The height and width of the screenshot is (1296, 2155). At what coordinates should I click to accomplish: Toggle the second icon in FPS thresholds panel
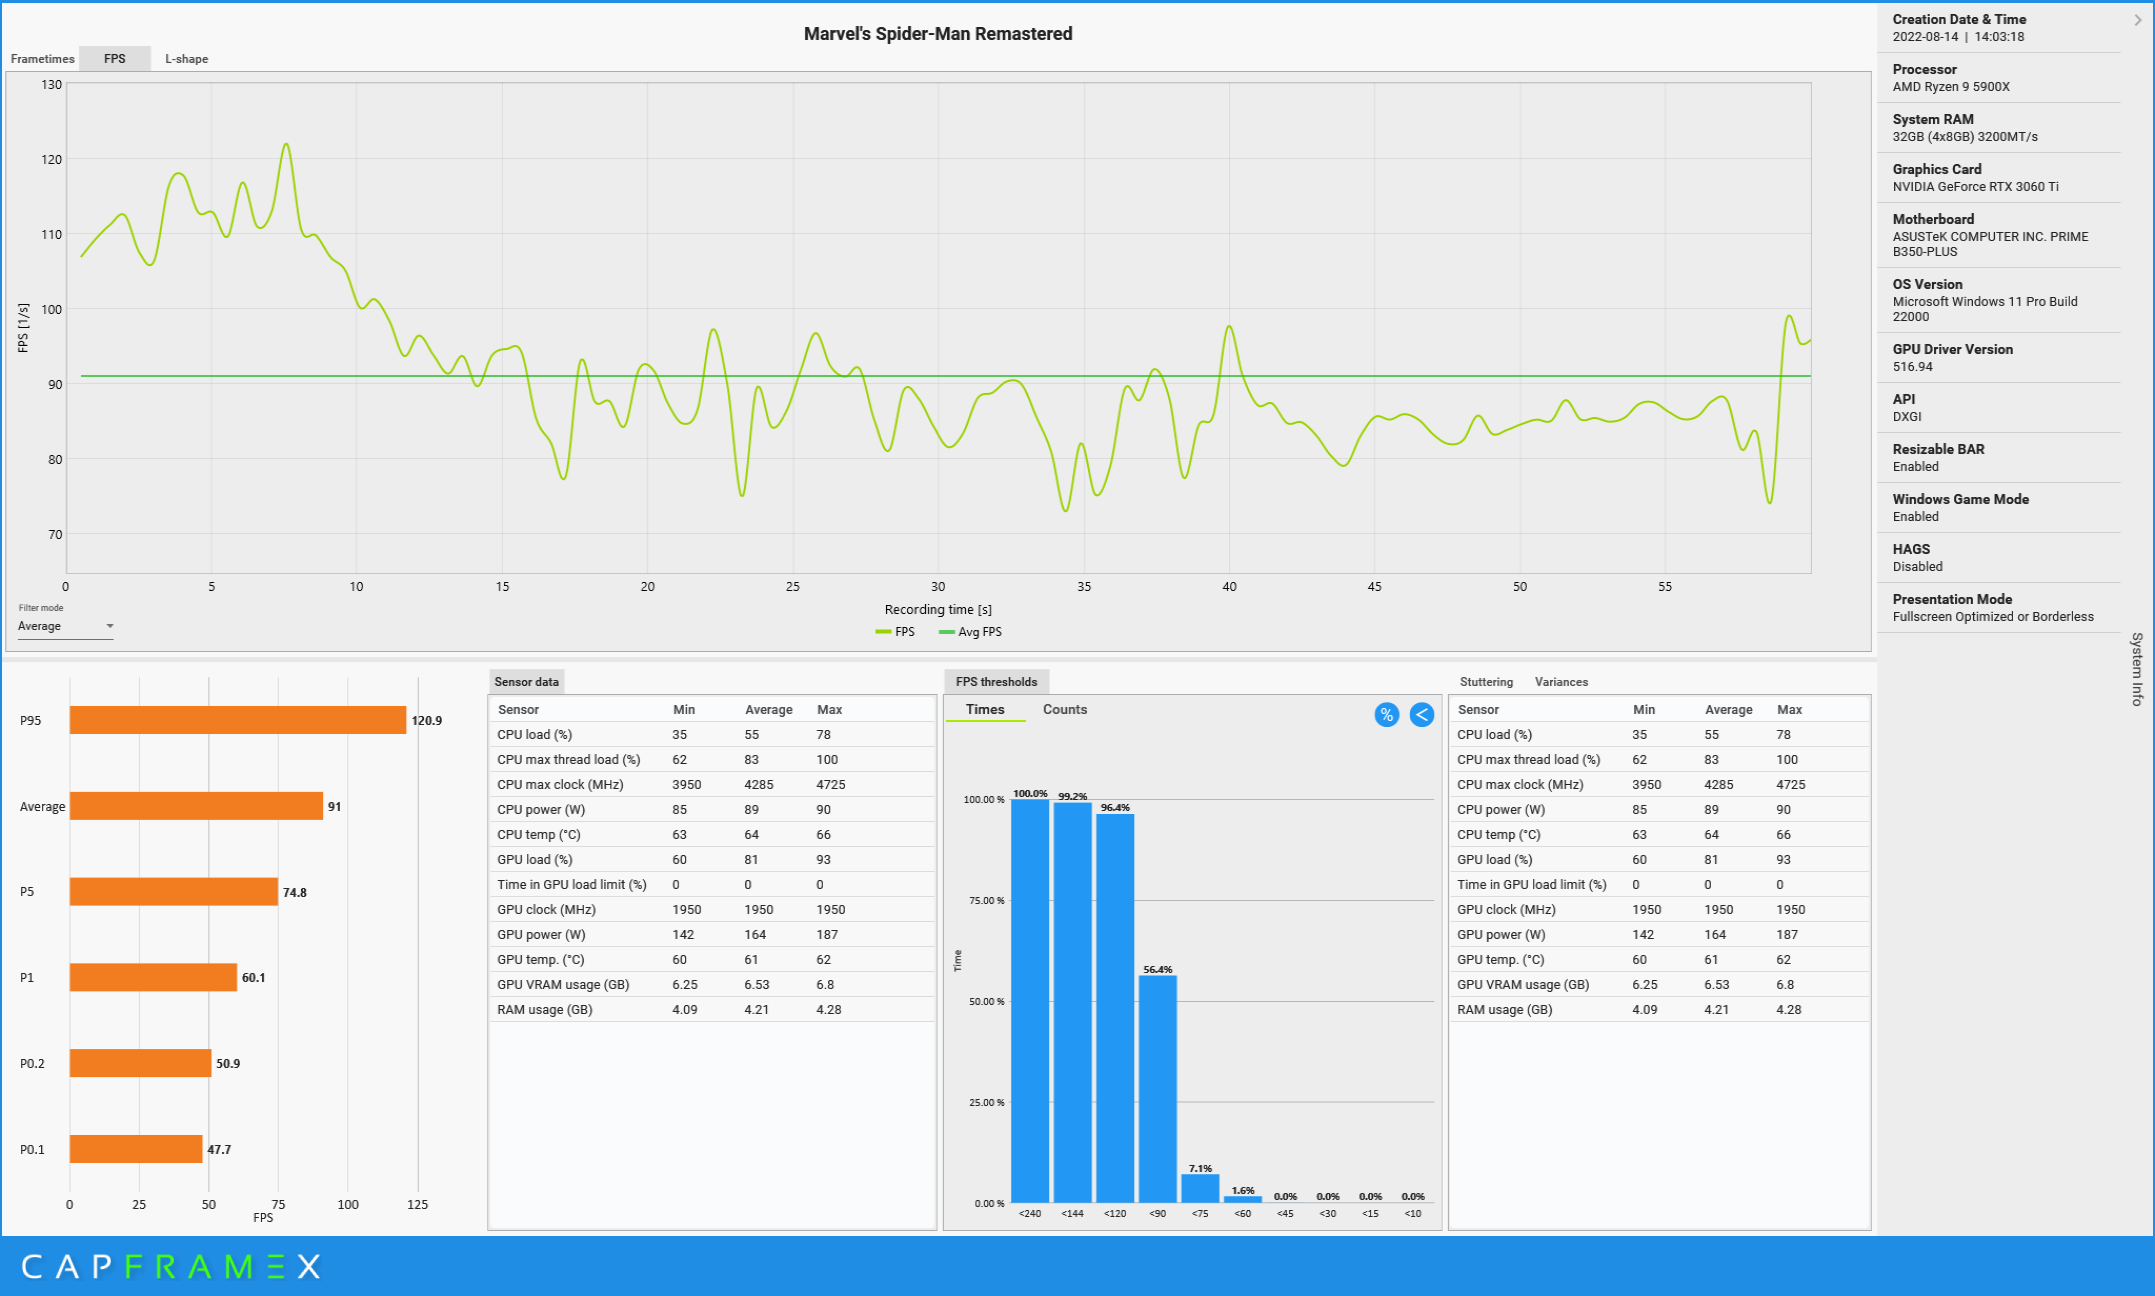tap(1419, 710)
